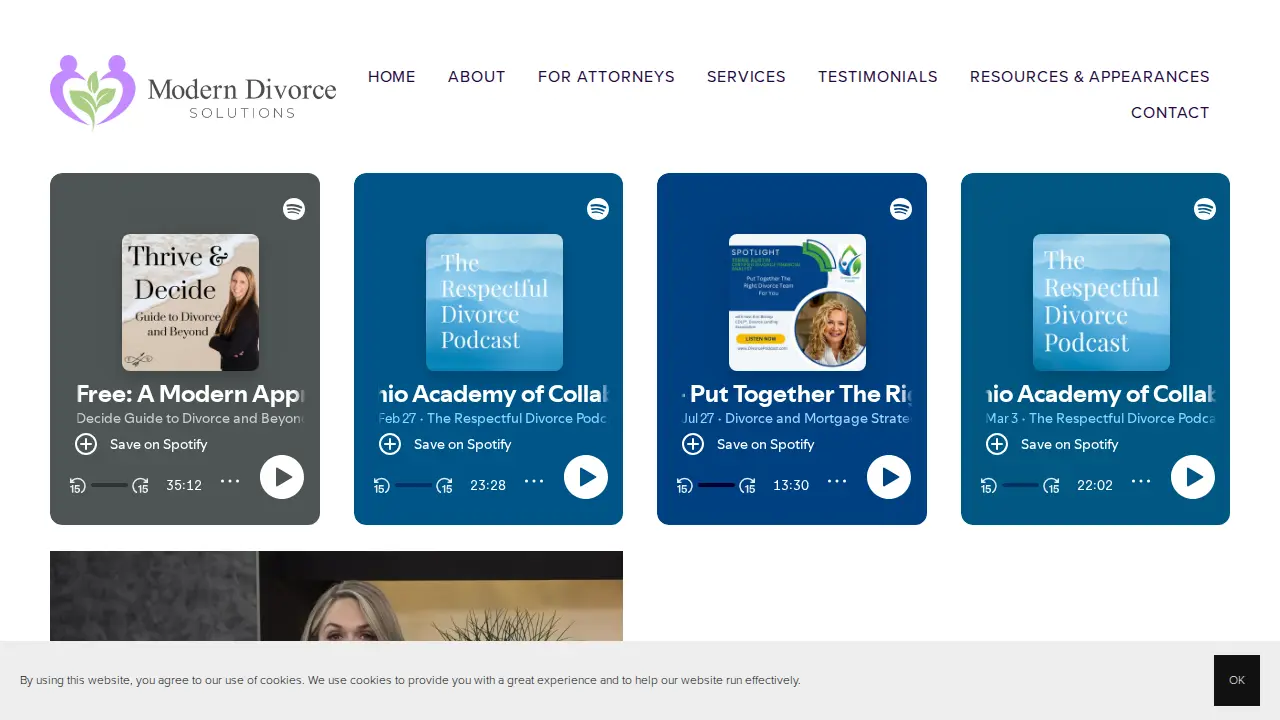The image size is (1280, 720).
Task: Click the 'Decide Guide to Divorce and Beyond' subtitle
Action: (190, 419)
